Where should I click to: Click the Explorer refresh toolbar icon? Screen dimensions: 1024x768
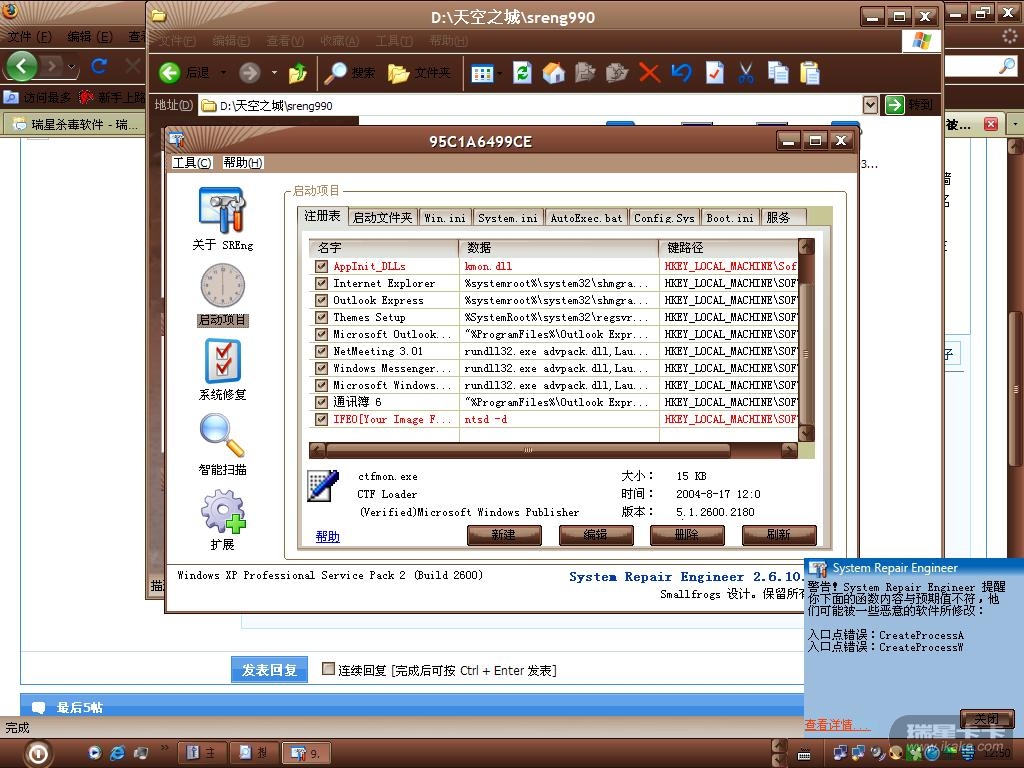coord(522,72)
